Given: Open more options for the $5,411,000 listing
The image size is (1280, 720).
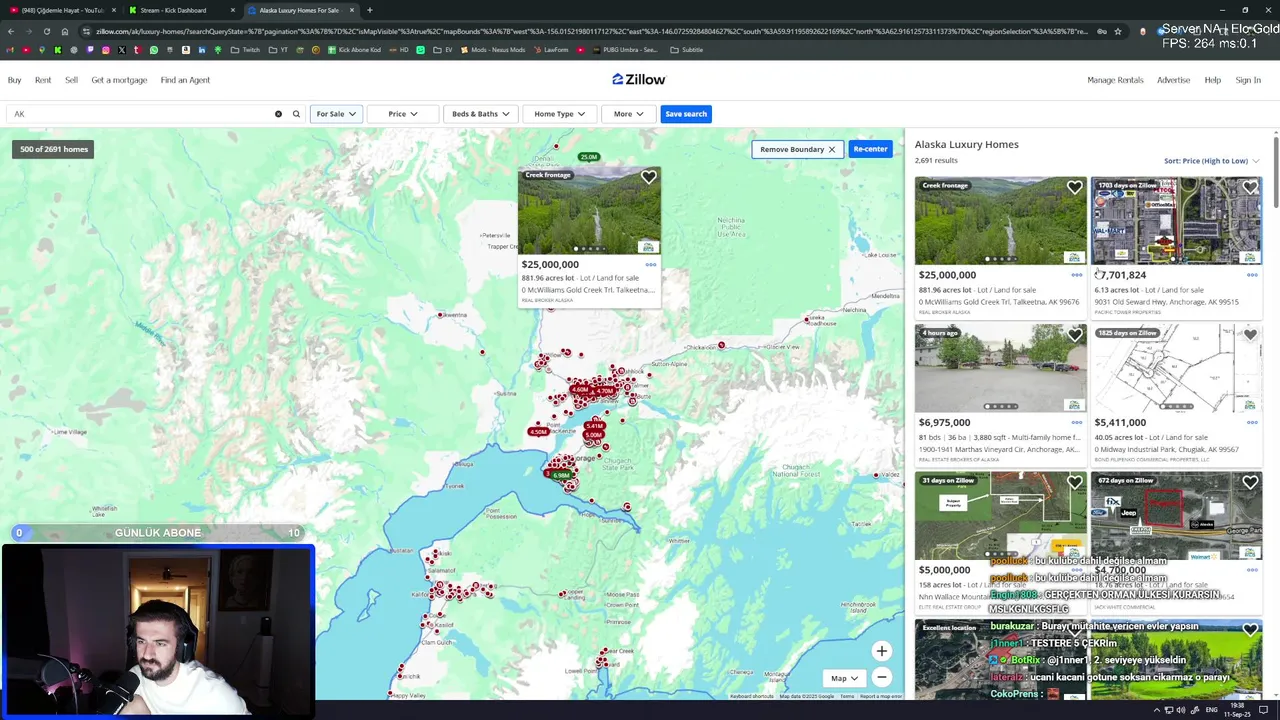Looking at the screenshot, I should tap(1252, 422).
